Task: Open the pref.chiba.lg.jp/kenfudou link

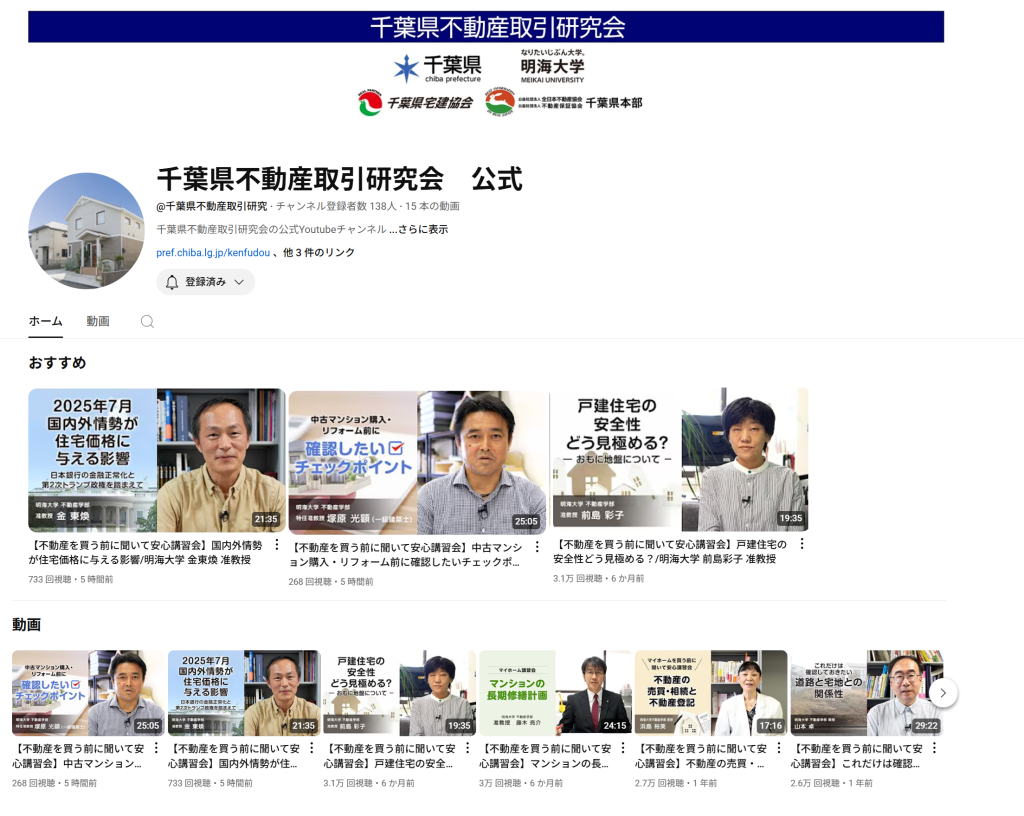Action: tap(213, 253)
